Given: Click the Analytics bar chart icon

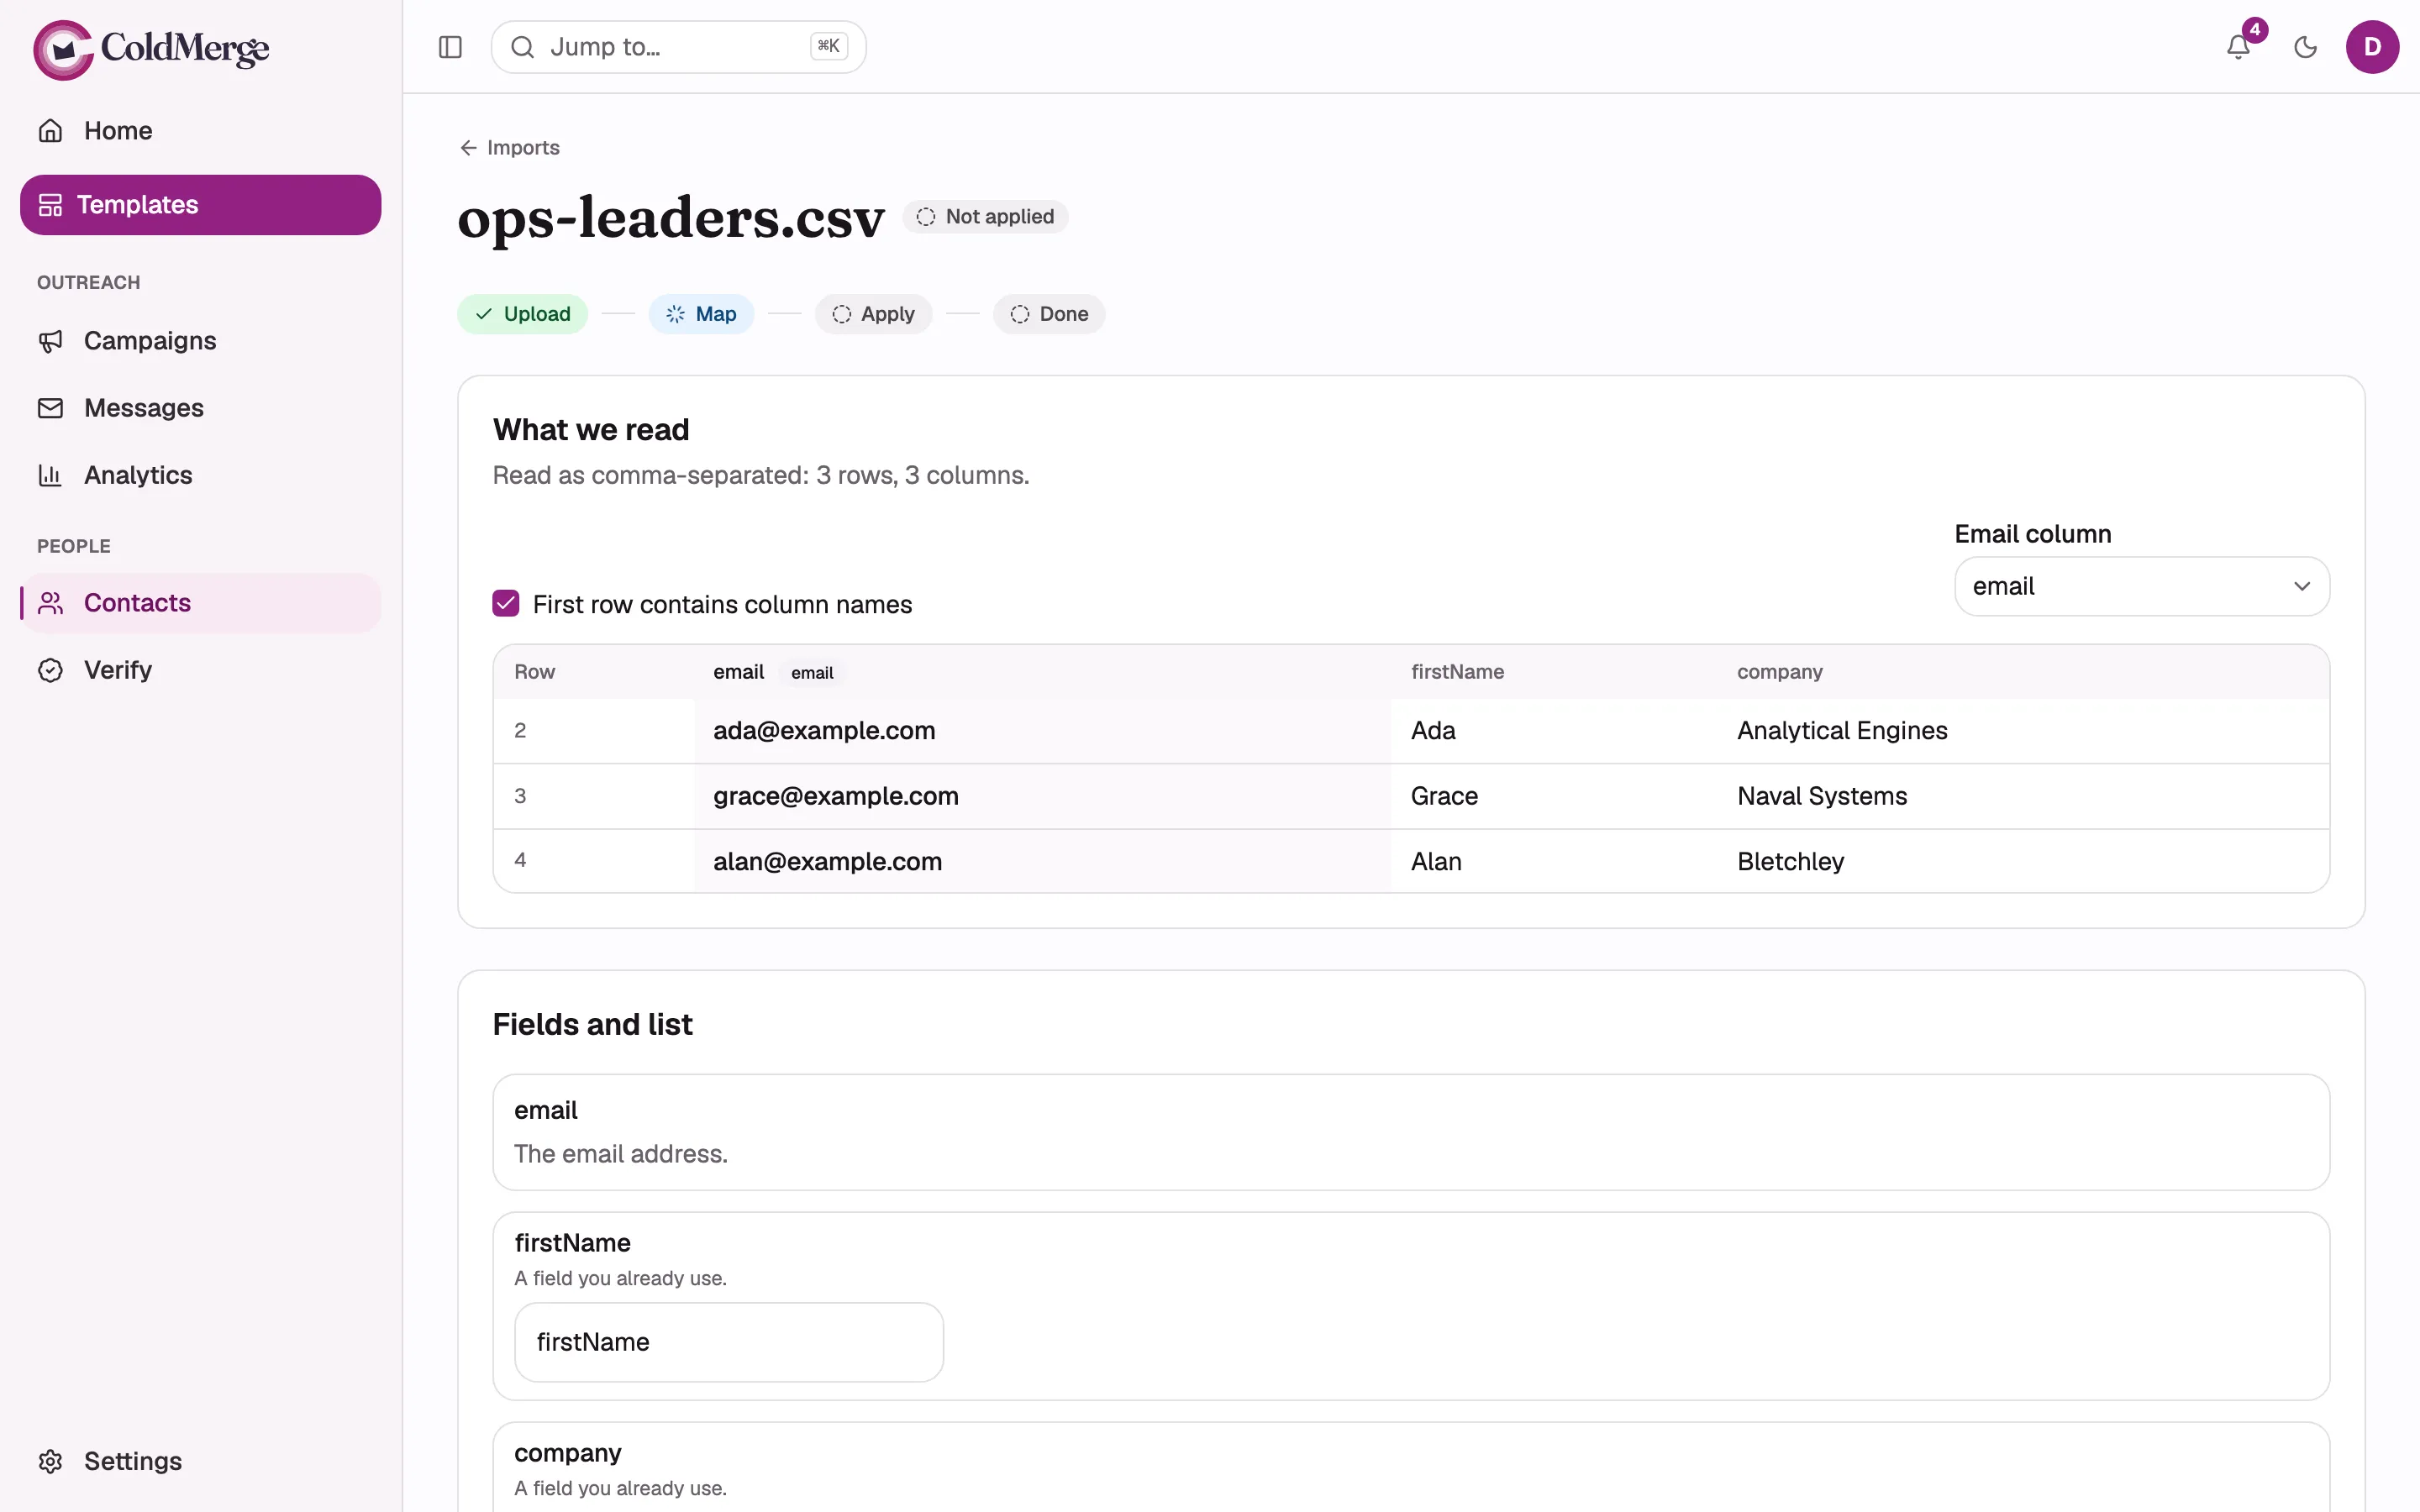Looking at the screenshot, I should (x=50, y=475).
